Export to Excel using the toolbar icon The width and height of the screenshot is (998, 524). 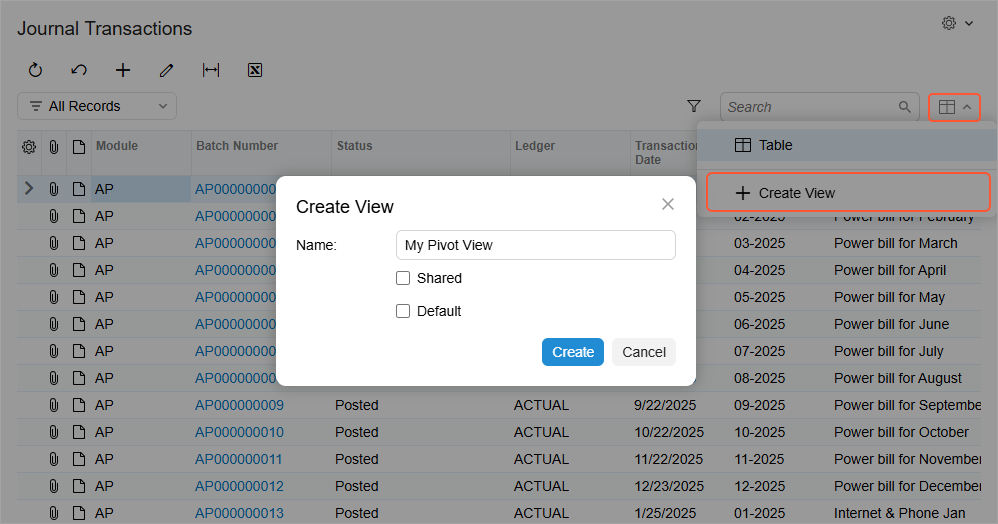click(255, 70)
